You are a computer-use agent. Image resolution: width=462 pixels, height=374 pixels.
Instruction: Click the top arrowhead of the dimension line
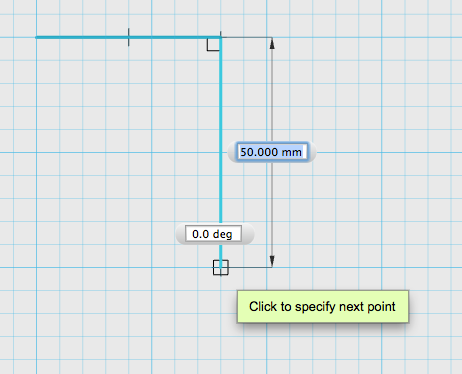coord(272,44)
